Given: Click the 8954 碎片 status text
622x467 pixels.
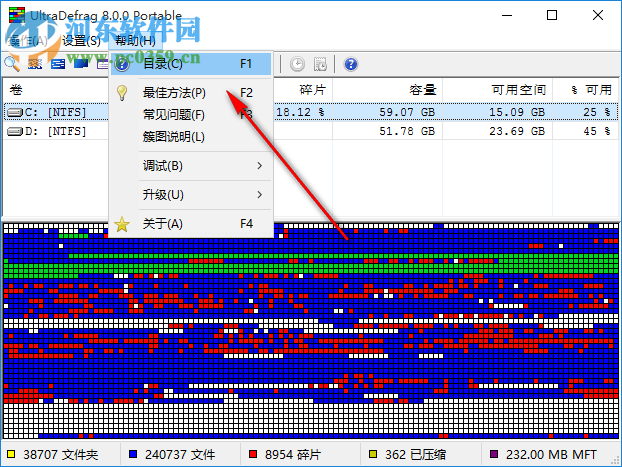Looking at the screenshot, I should click(293, 455).
